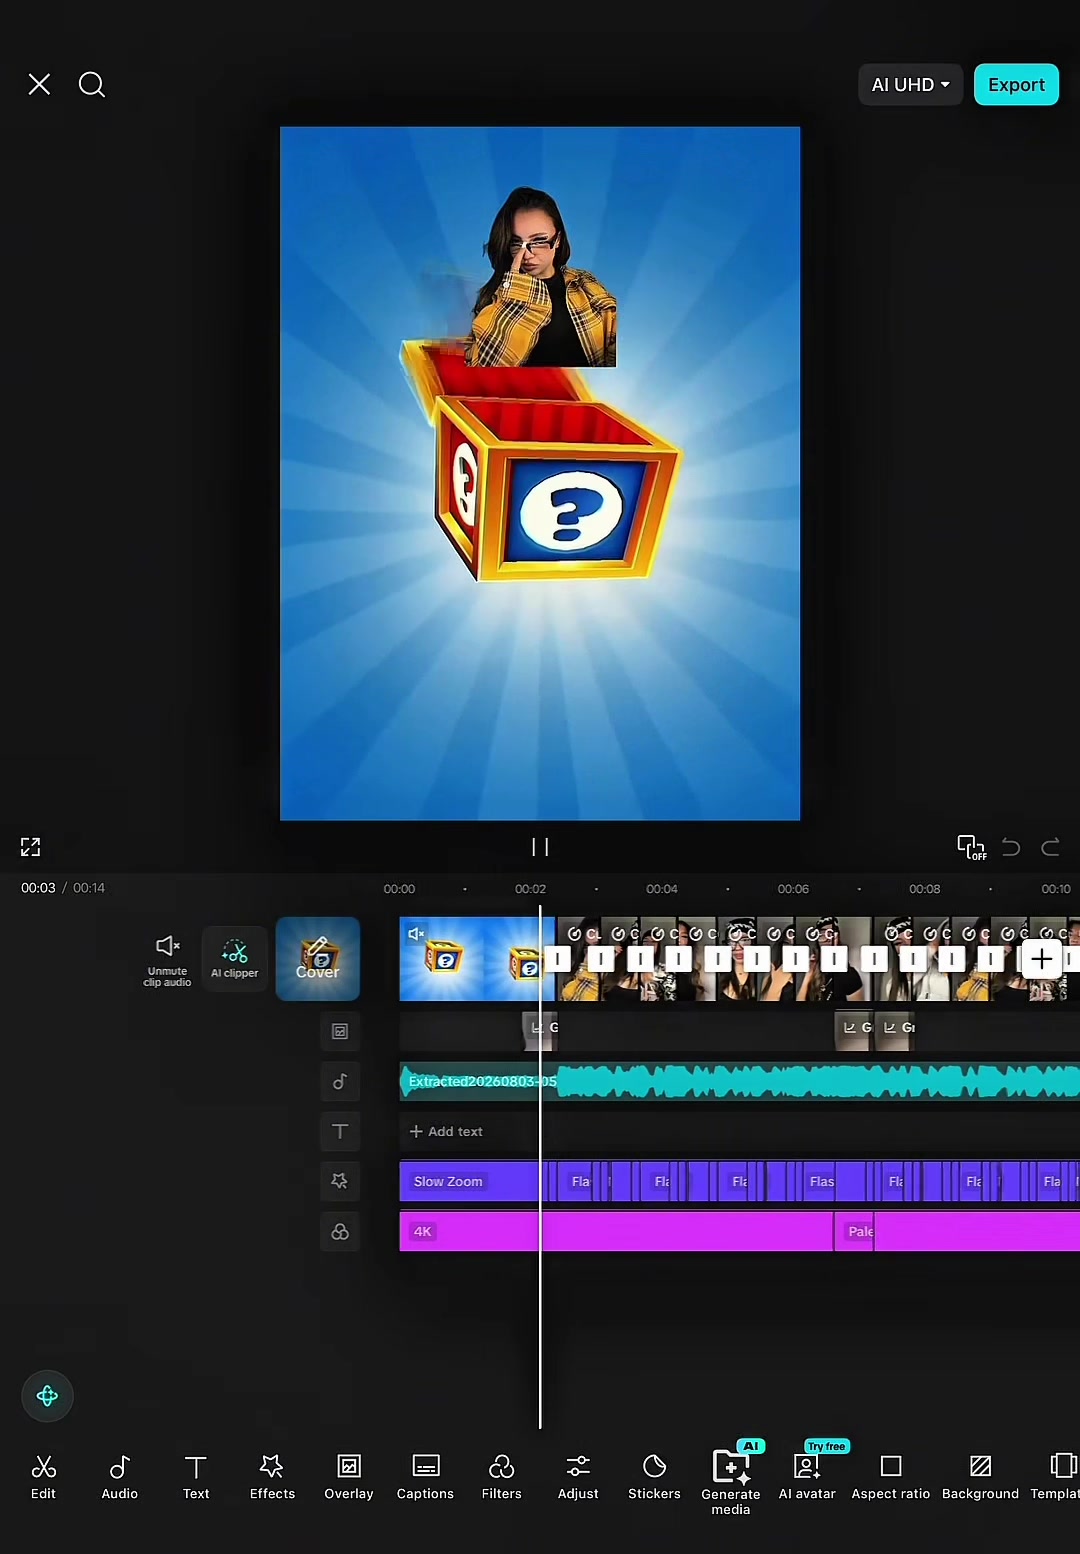The image size is (1080, 1554).
Task: Redo the last action
Action: click(x=1050, y=847)
